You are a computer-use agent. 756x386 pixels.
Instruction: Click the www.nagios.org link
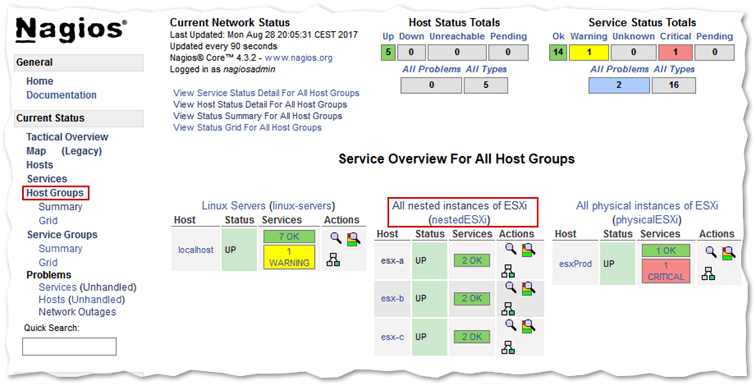point(298,58)
